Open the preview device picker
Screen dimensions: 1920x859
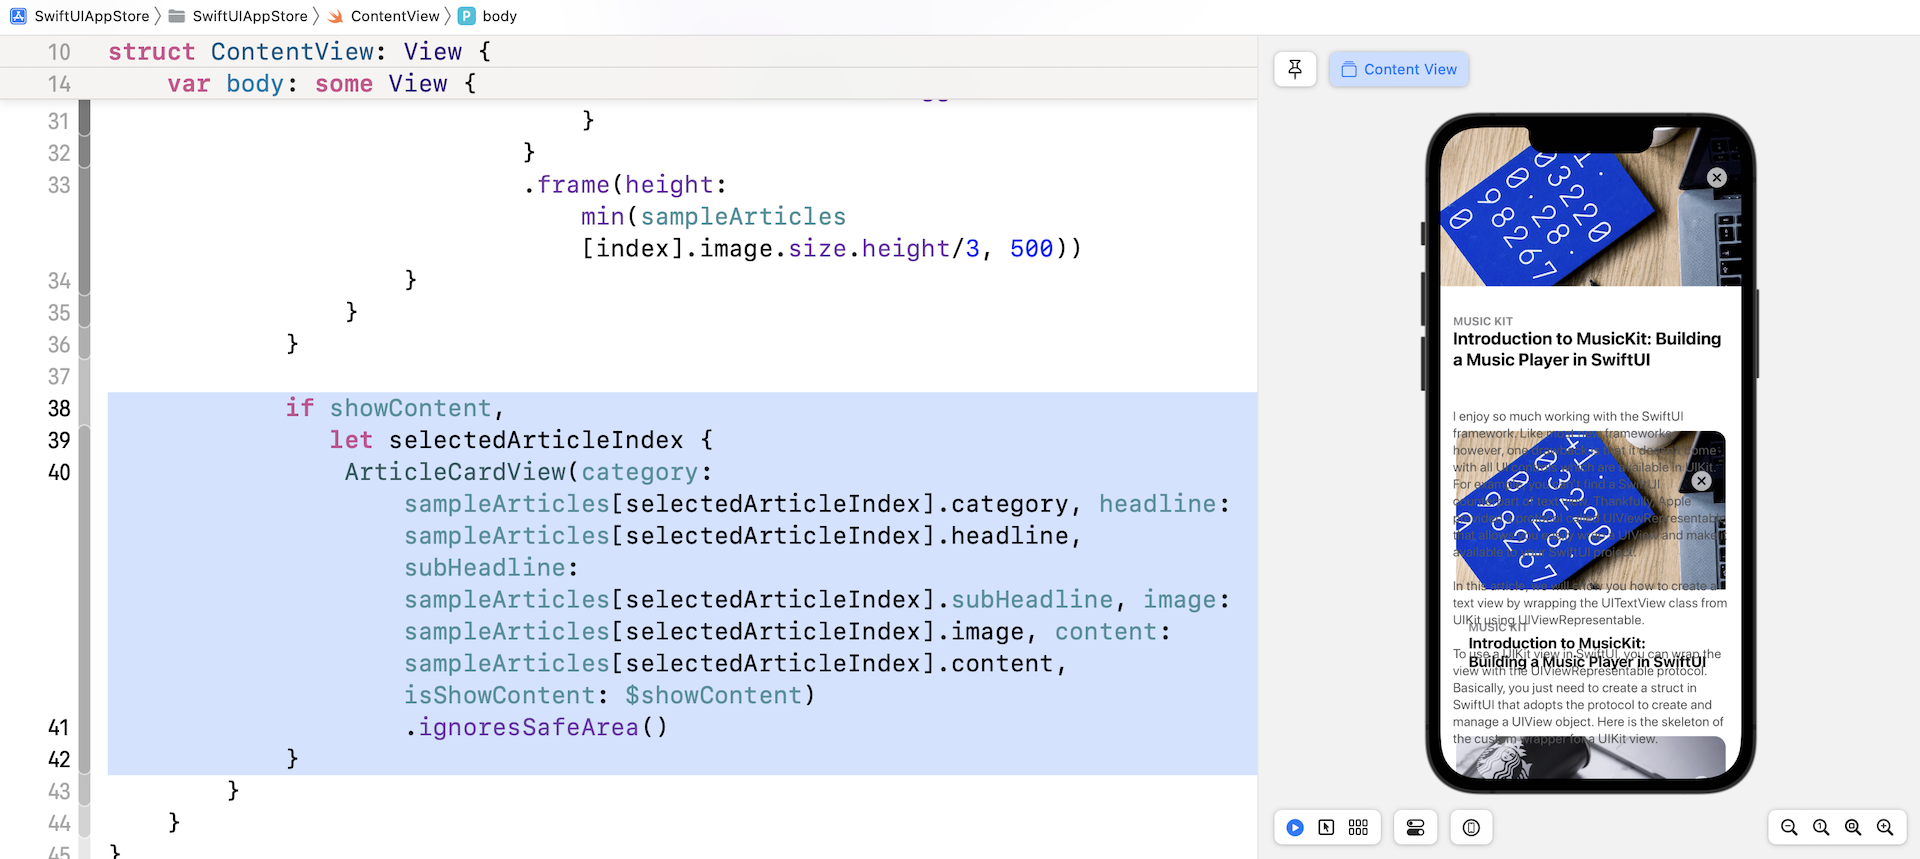click(1471, 827)
